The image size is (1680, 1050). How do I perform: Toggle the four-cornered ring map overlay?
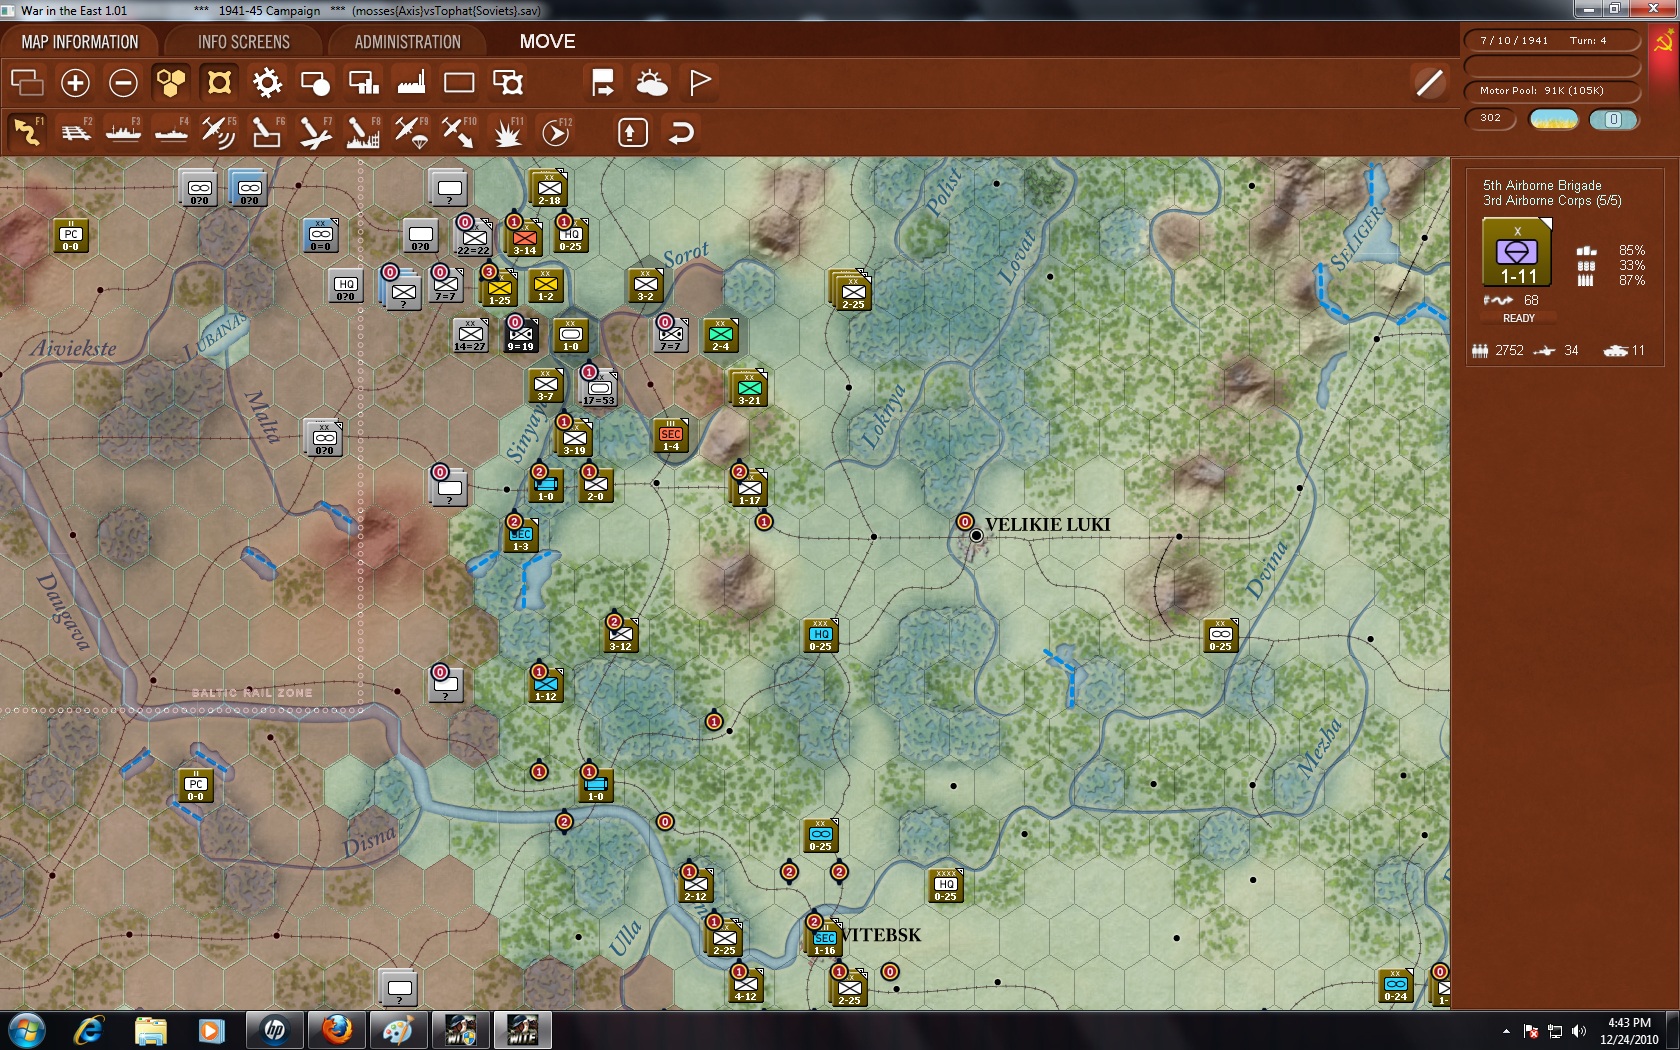click(219, 83)
